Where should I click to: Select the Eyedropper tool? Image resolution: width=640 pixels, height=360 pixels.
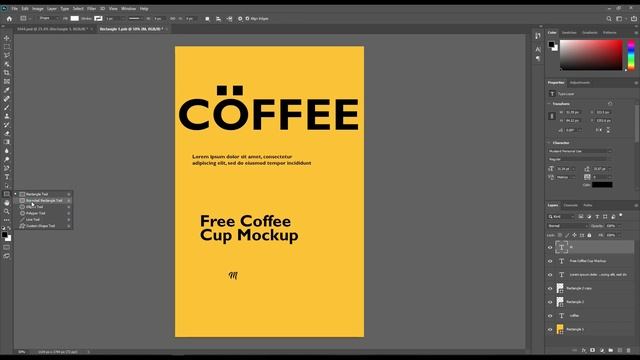(7, 90)
